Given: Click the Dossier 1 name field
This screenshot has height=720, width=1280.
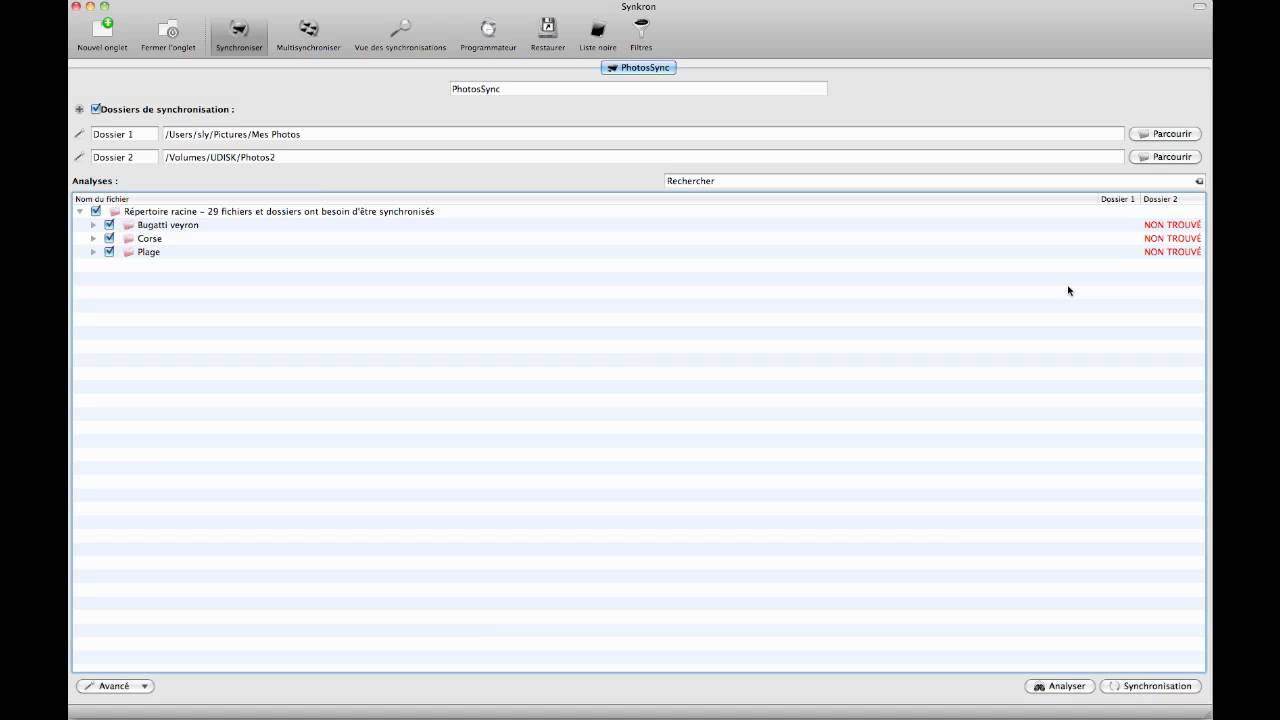Looking at the screenshot, I should (124, 134).
